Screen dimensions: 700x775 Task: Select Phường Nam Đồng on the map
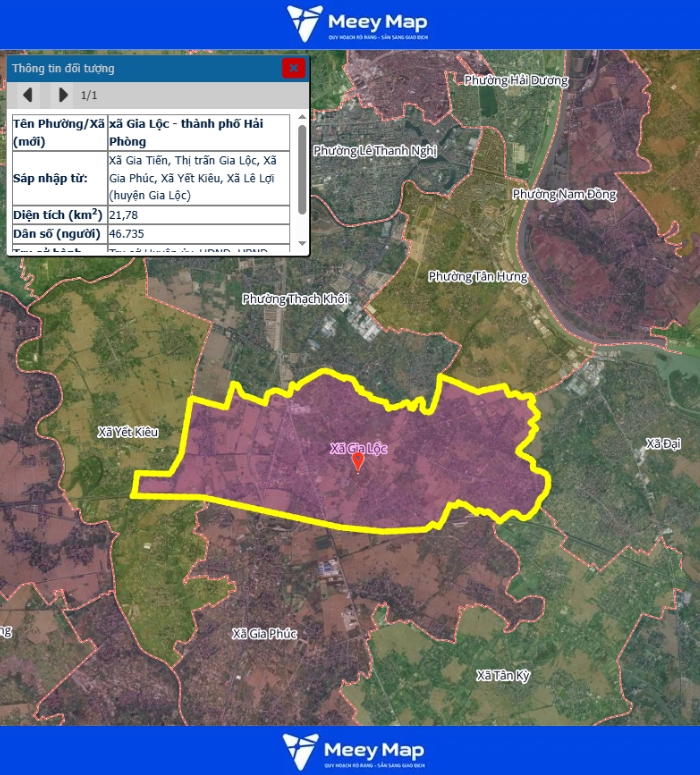pos(564,193)
